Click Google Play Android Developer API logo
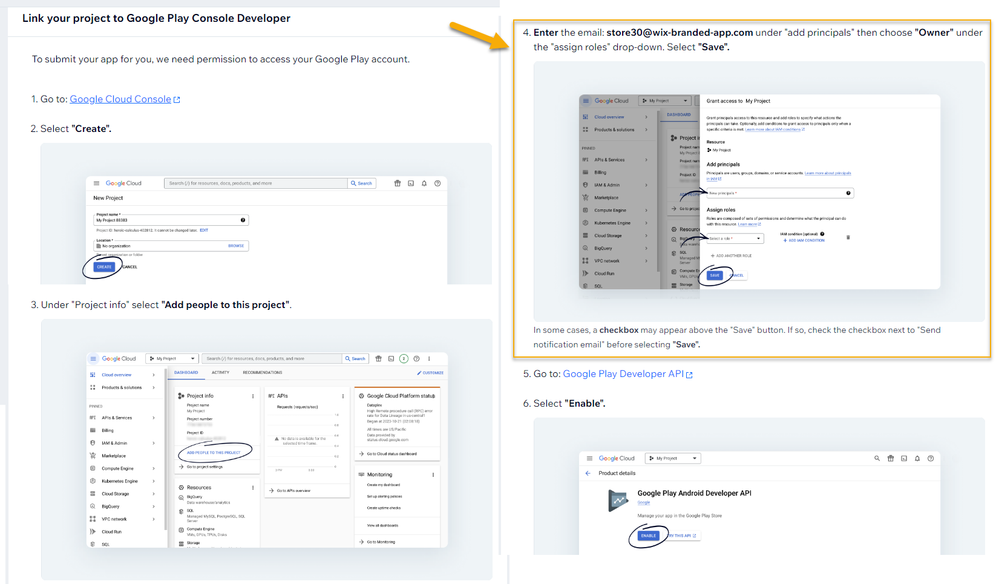Screen dimensions: 999x584 (618, 502)
